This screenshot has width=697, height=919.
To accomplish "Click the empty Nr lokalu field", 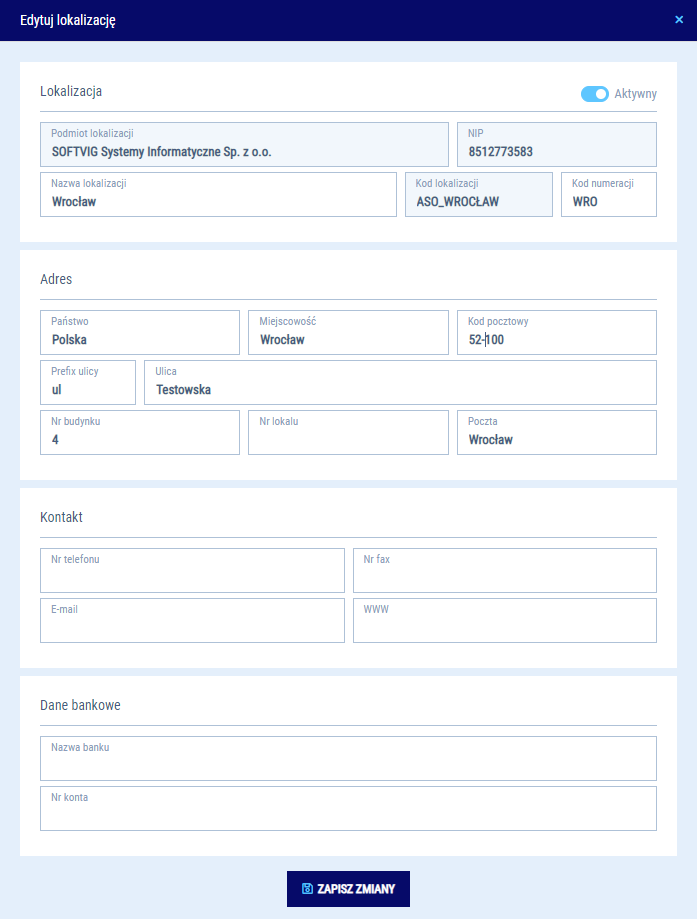I will [348, 433].
